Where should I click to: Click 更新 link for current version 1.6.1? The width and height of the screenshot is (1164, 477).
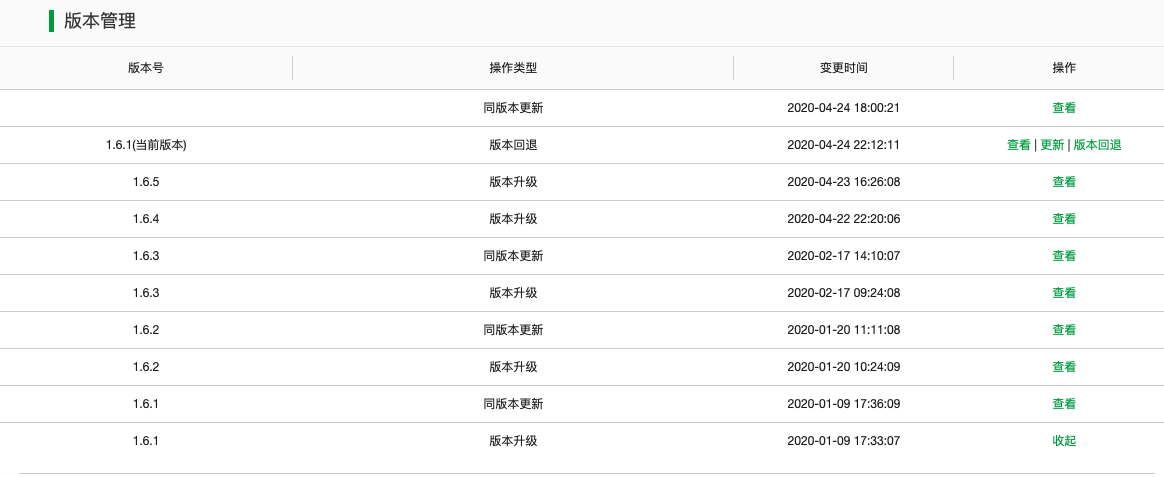click(x=1052, y=145)
